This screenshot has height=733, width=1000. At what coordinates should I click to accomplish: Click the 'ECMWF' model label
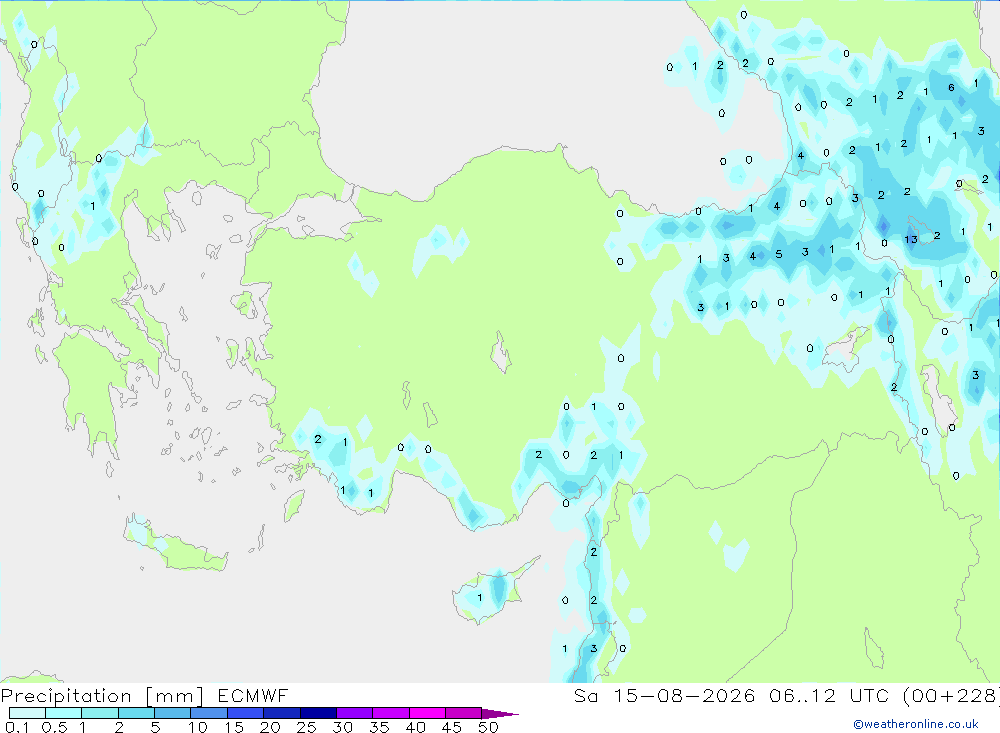coord(253,696)
